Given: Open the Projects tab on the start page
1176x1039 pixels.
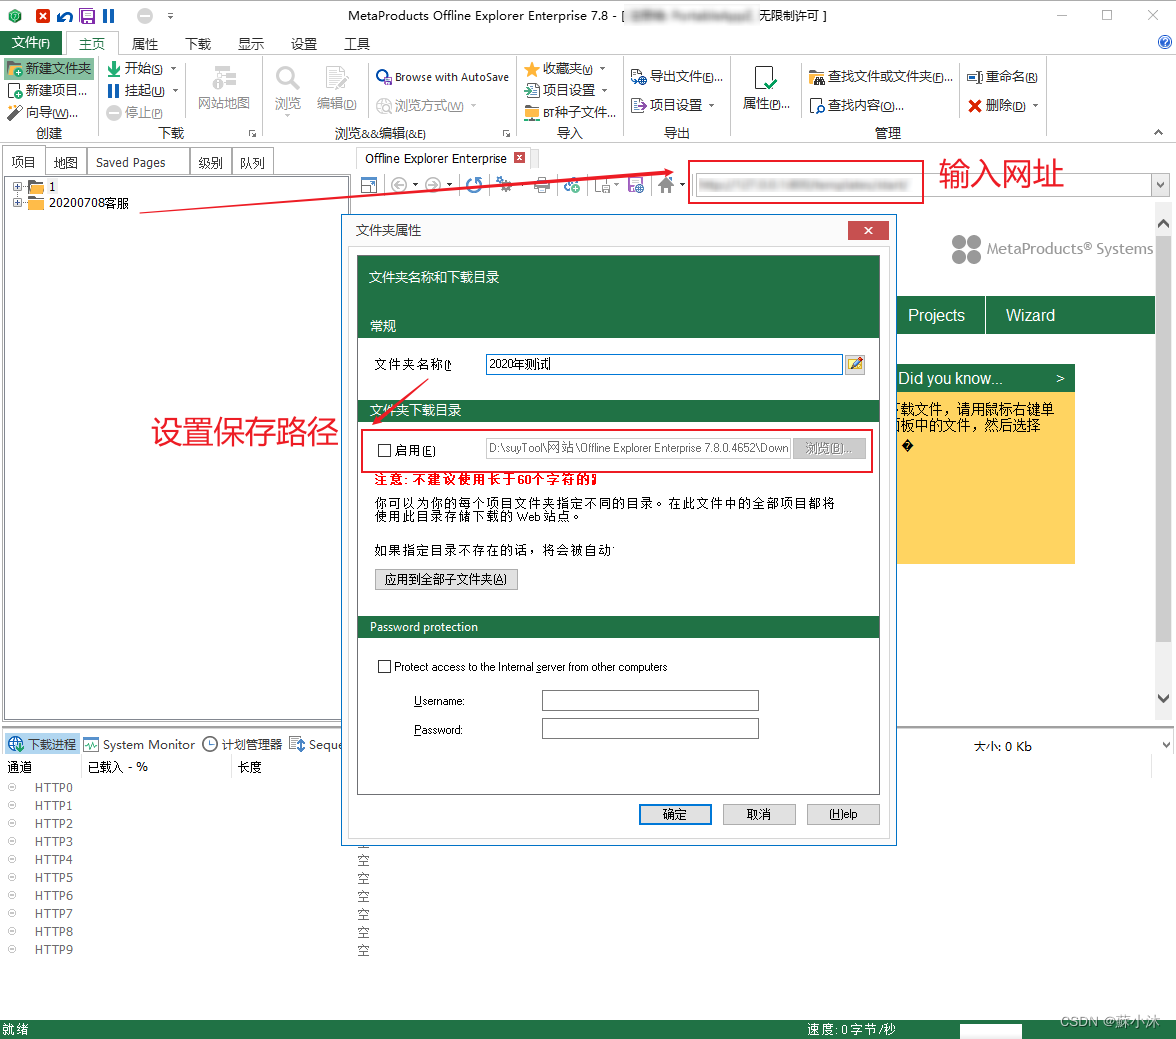Looking at the screenshot, I should pos(938,315).
